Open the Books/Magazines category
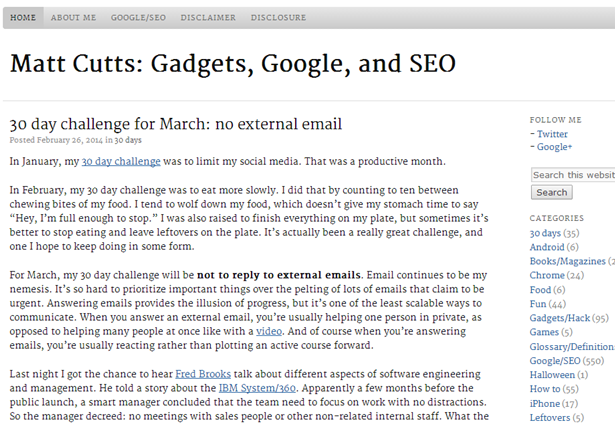The image size is (615, 424). [x=568, y=261]
